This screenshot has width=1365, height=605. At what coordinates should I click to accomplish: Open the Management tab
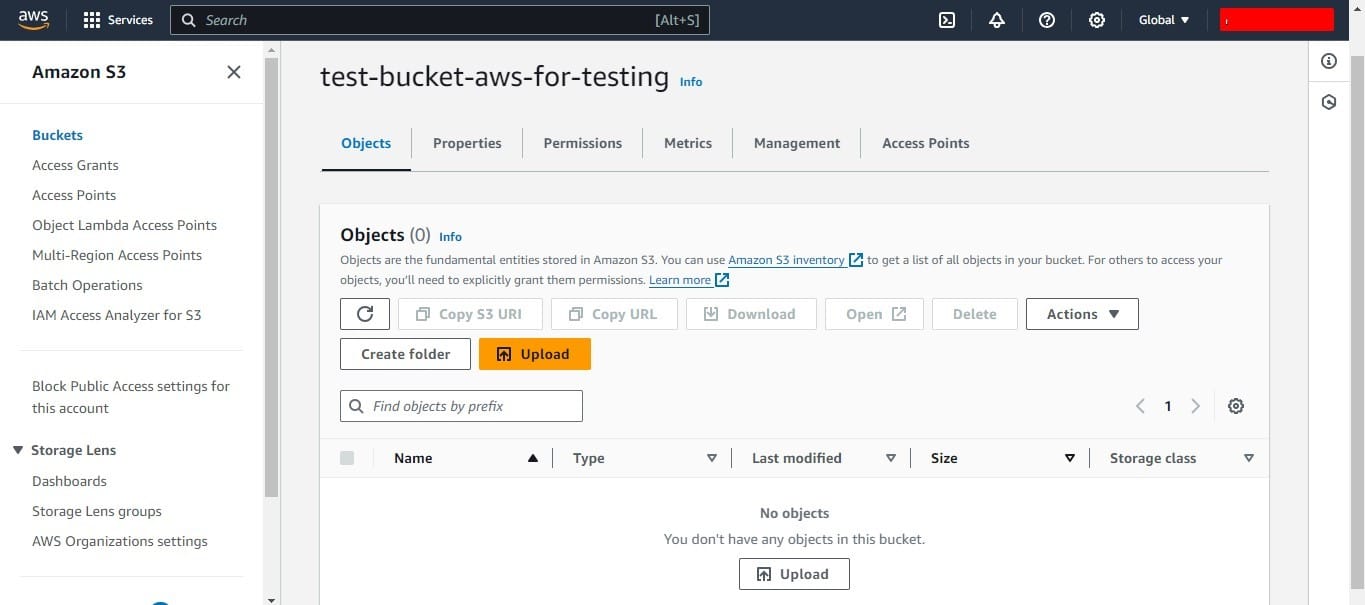(797, 143)
